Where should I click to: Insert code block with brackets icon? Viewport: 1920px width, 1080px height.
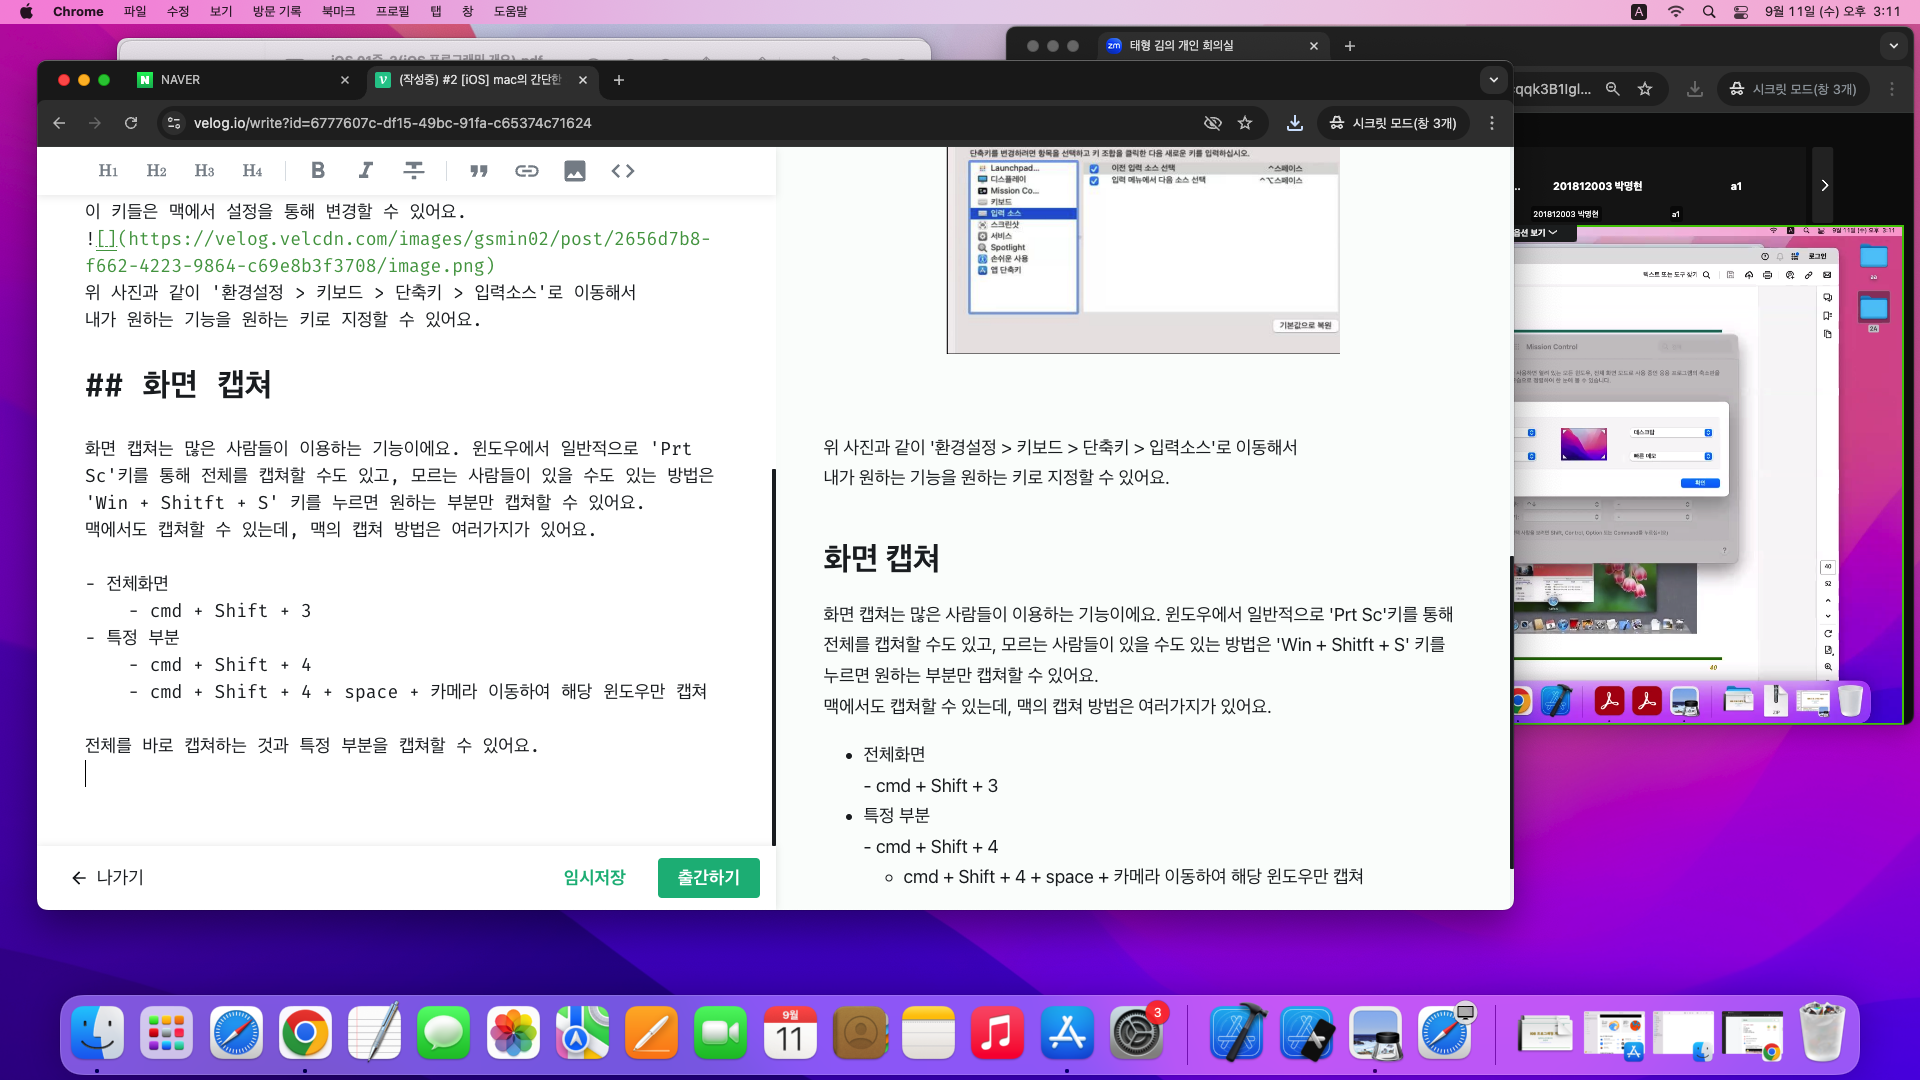623,171
